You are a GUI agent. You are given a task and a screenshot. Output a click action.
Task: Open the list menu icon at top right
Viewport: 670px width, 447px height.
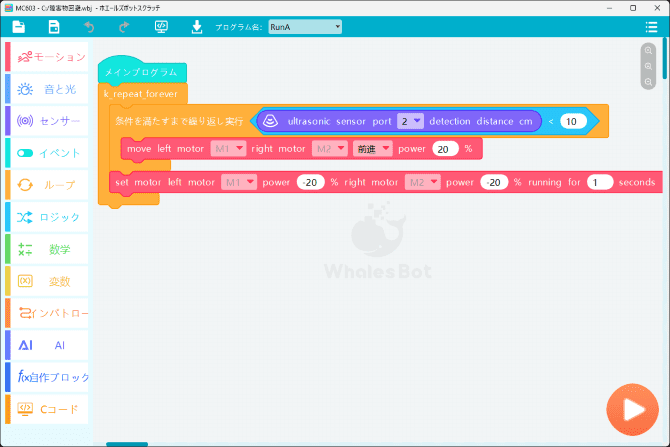[651, 27]
